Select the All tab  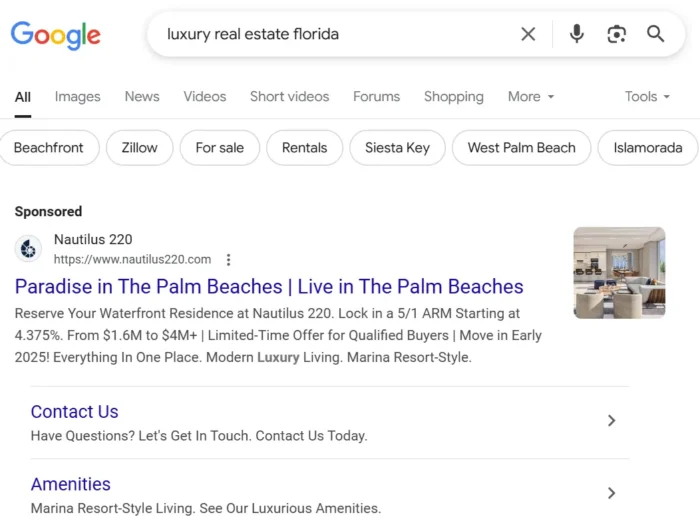23,97
